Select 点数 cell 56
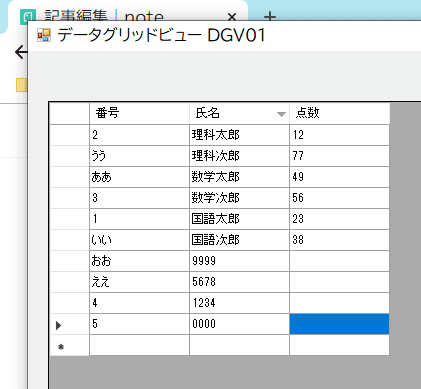This screenshot has height=389, width=421. pyautogui.click(x=339, y=198)
